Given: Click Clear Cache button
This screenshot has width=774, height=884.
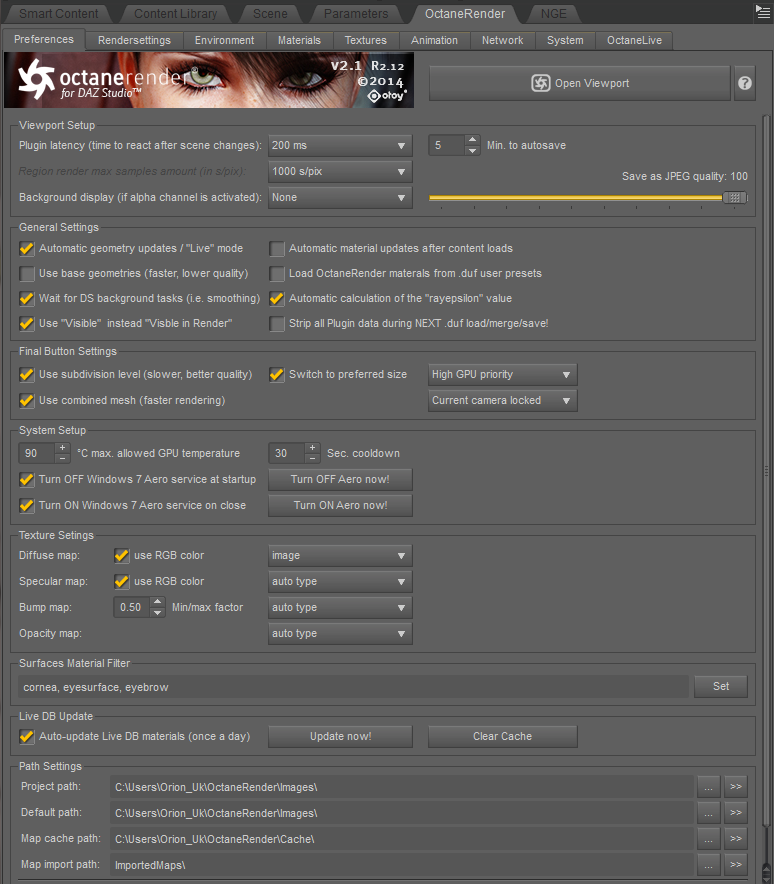Looking at the screenshot, I should [502, 736].
